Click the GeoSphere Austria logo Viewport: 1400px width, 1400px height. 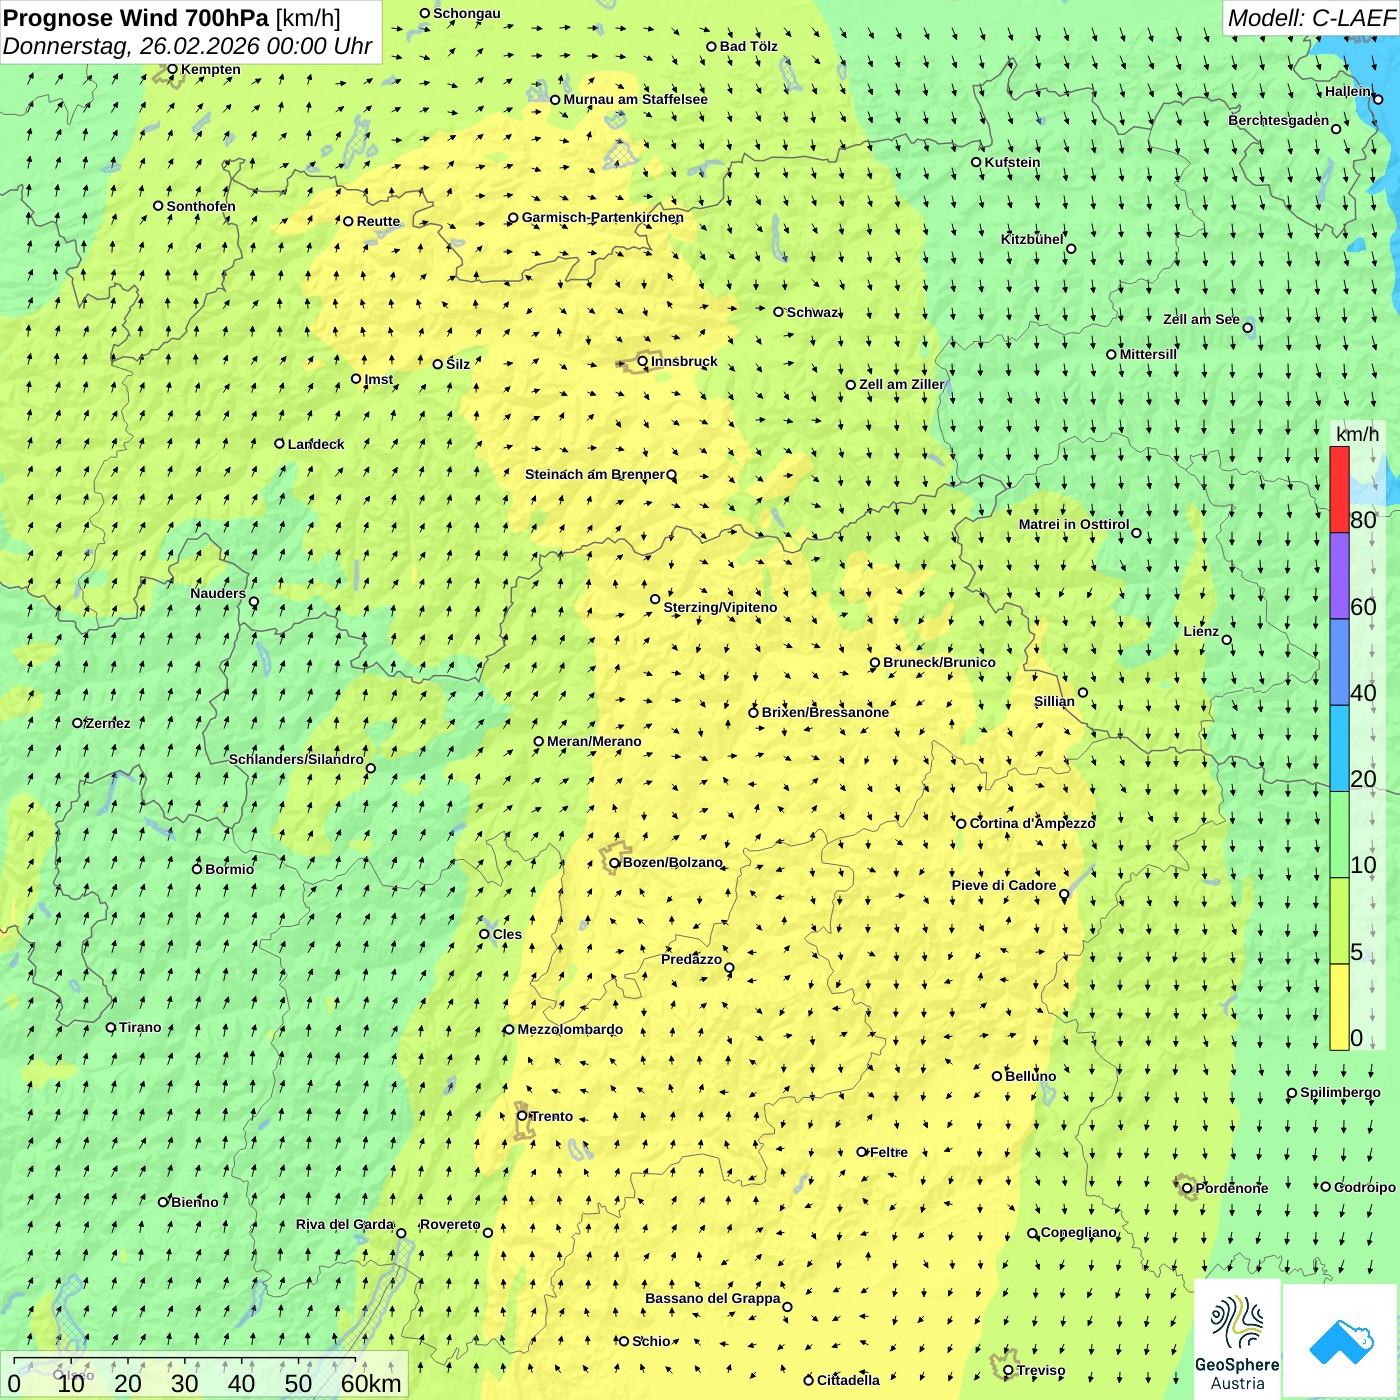click(x=1237, y=1340)
